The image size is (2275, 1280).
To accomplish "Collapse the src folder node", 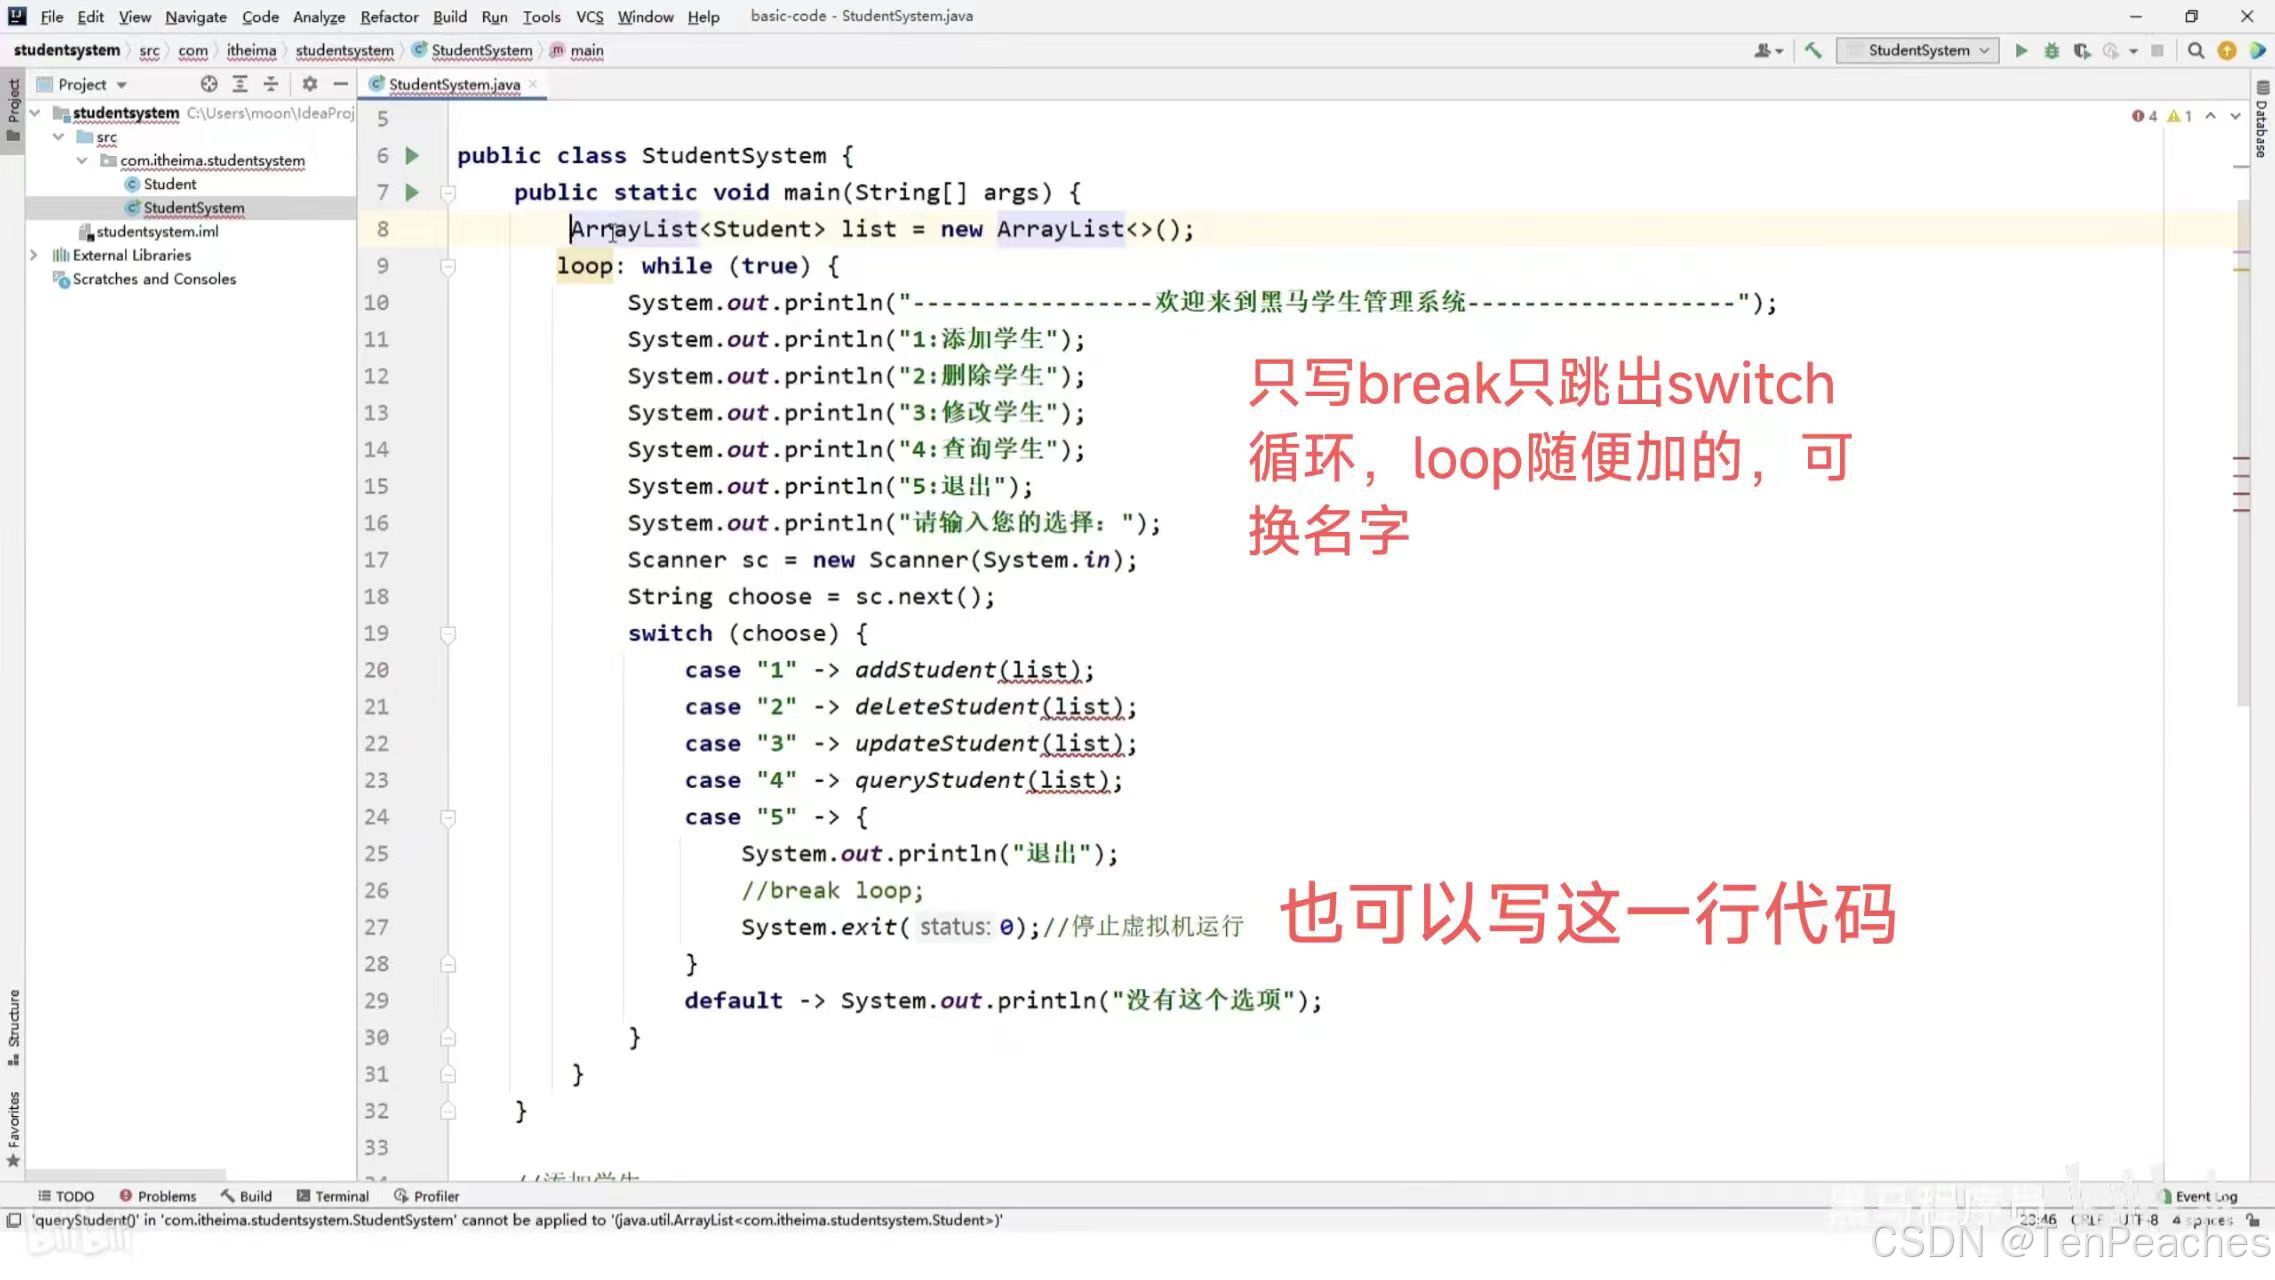I will click(58, 137).
